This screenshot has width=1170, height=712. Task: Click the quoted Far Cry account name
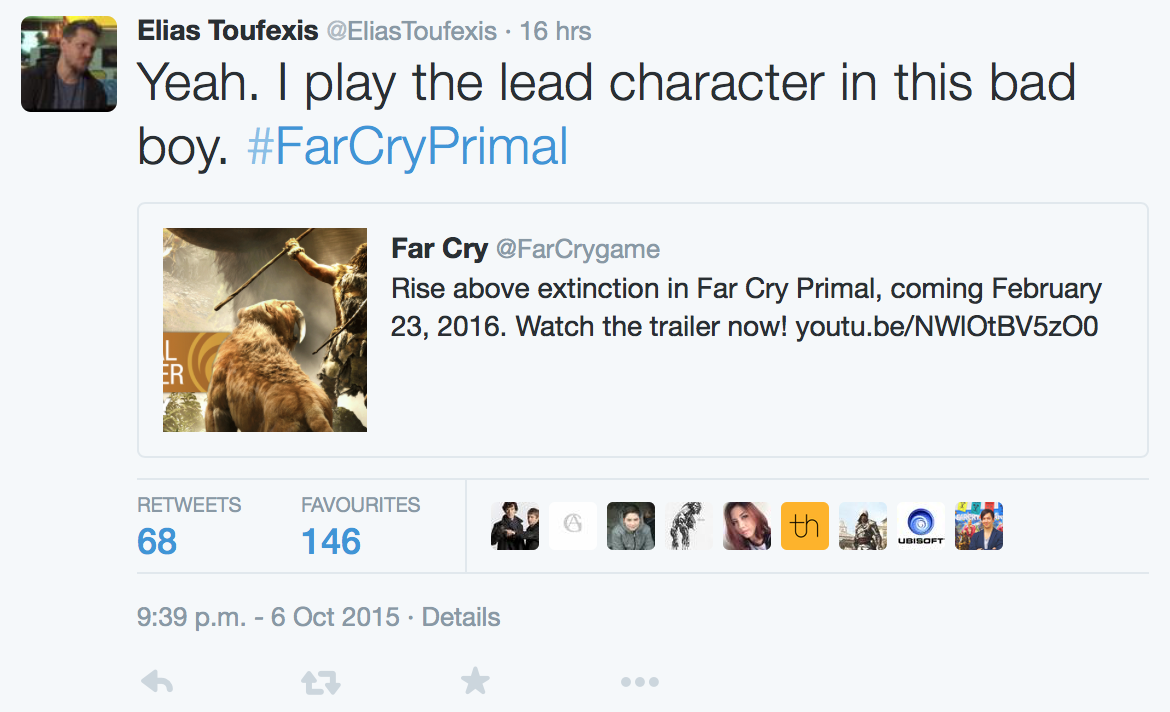point(439,248)
